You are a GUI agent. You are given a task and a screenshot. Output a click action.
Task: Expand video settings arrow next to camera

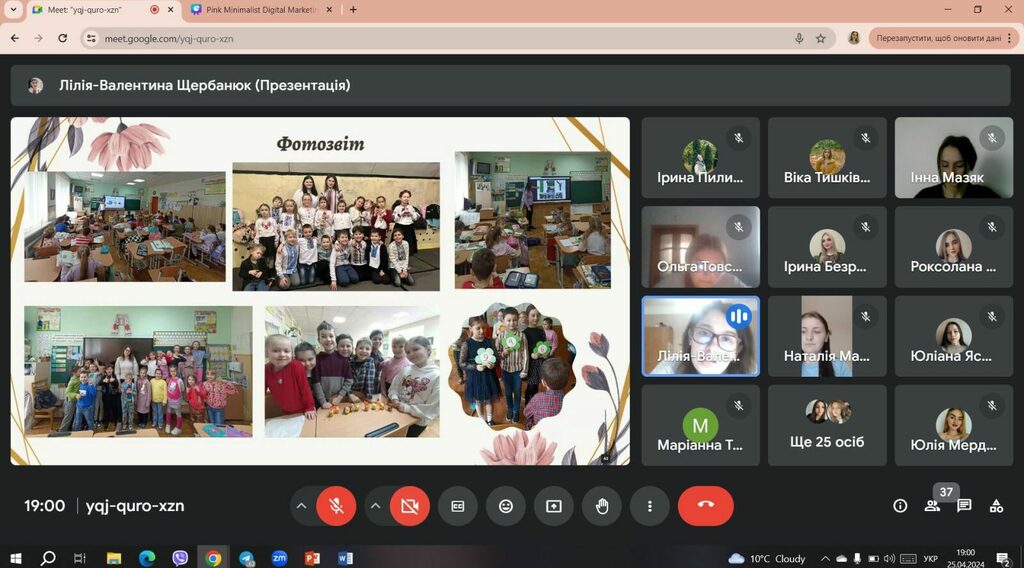click(375, 506)
